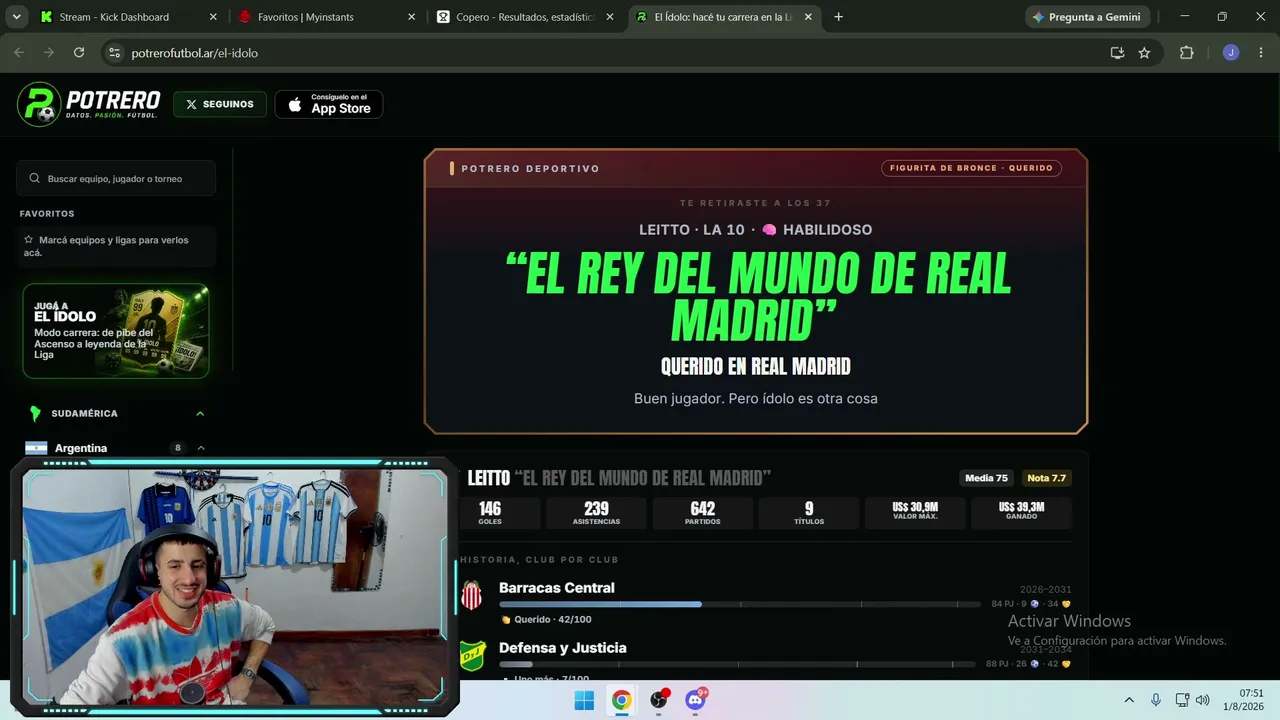The height and width of the screenshot is (720, 1280).
Task: Focus the team, player or tournament search field
Action: pos(116,178)
